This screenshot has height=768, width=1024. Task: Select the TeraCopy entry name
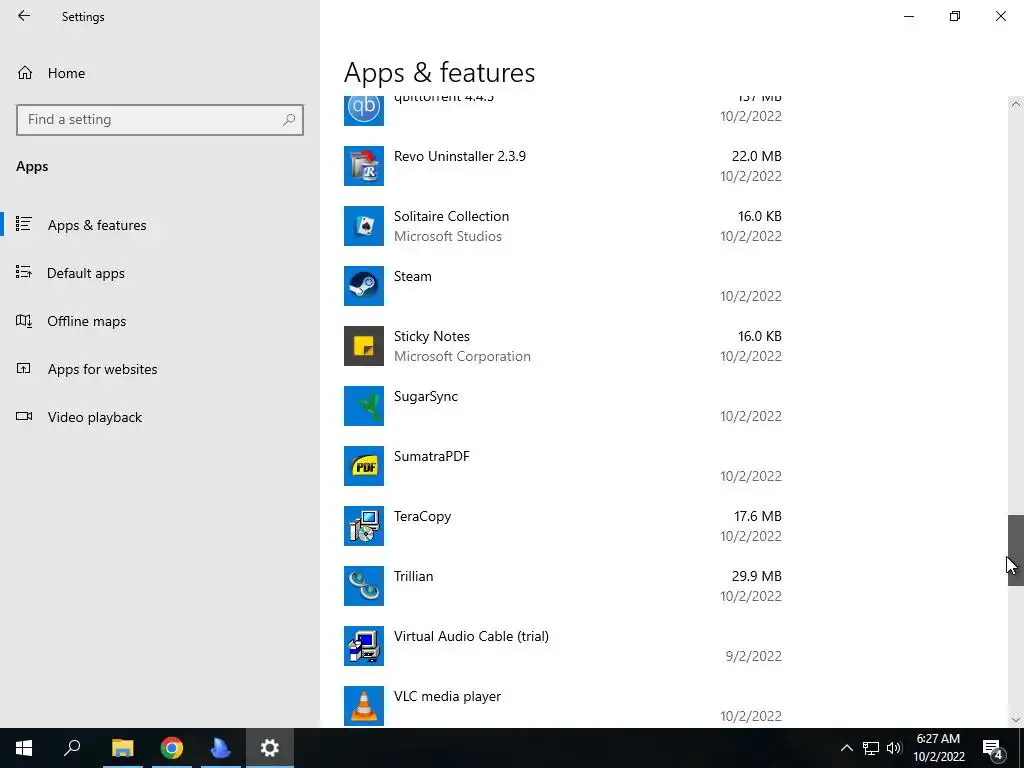pos(423,517)
